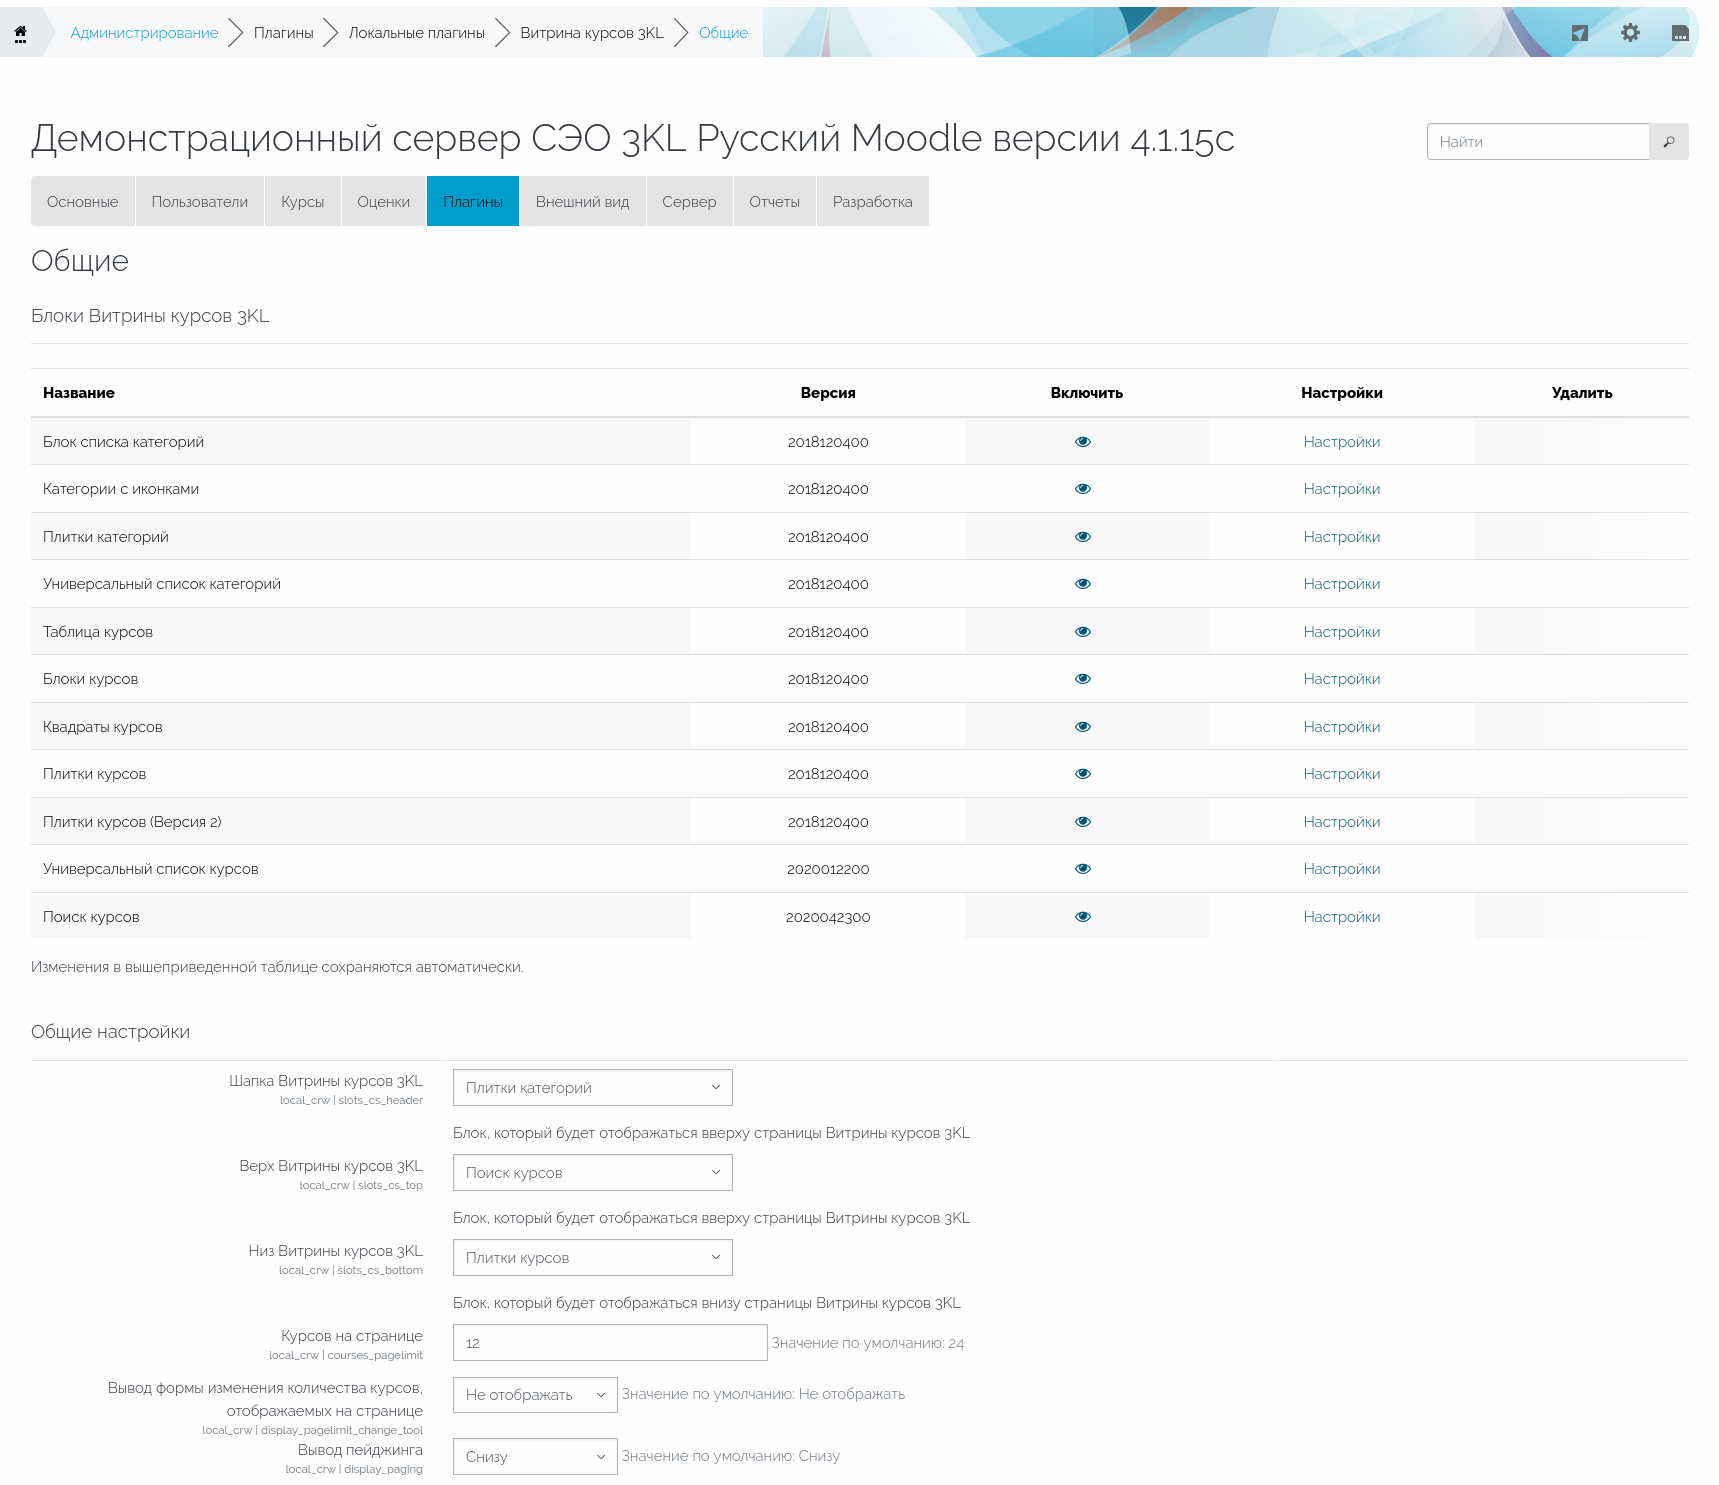This screenshot has height=1485, width=1719.
Task: Open Настройки for Универсальный список курсов
Action: tap(1342, 869)
